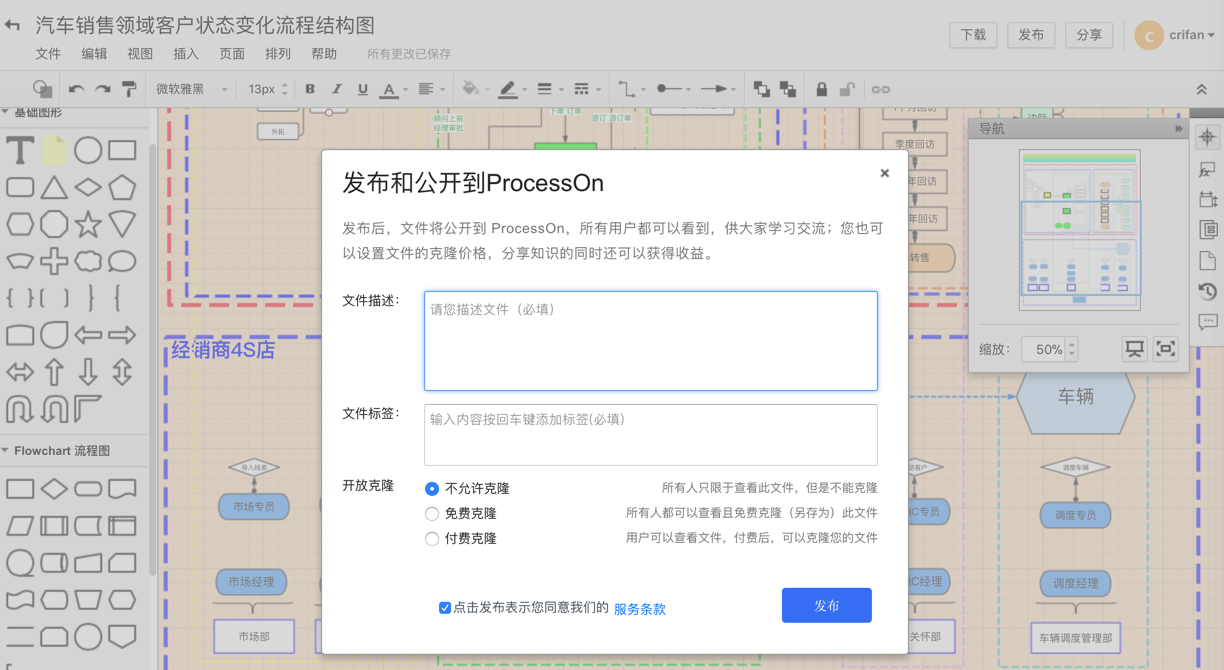1224x670 pixels.
Task: Open the font color picker
Action: point(394,90)
